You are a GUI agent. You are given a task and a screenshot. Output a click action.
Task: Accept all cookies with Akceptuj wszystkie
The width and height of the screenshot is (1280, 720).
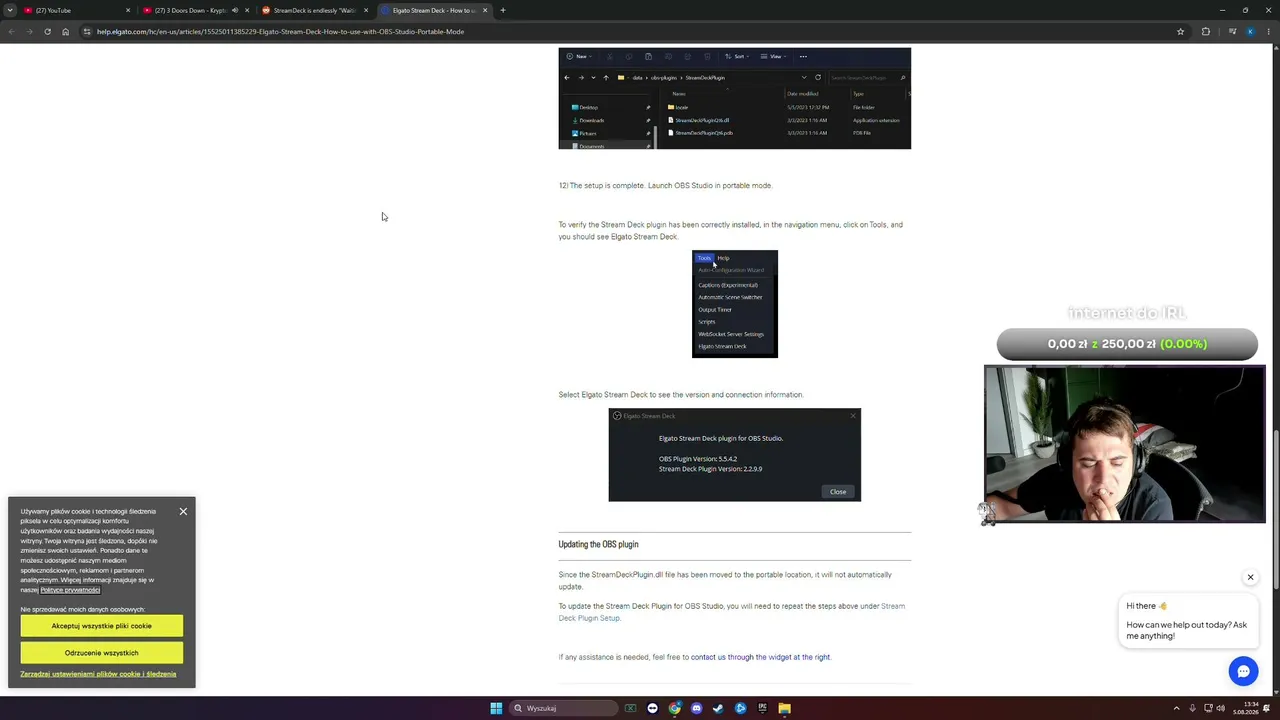tap(101, 626)
